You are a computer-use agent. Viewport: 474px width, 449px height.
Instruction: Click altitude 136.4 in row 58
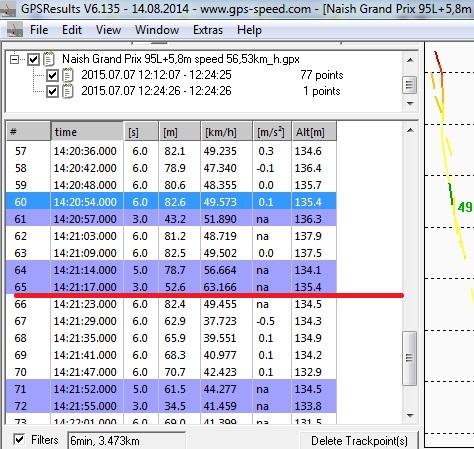pos(308,168)
